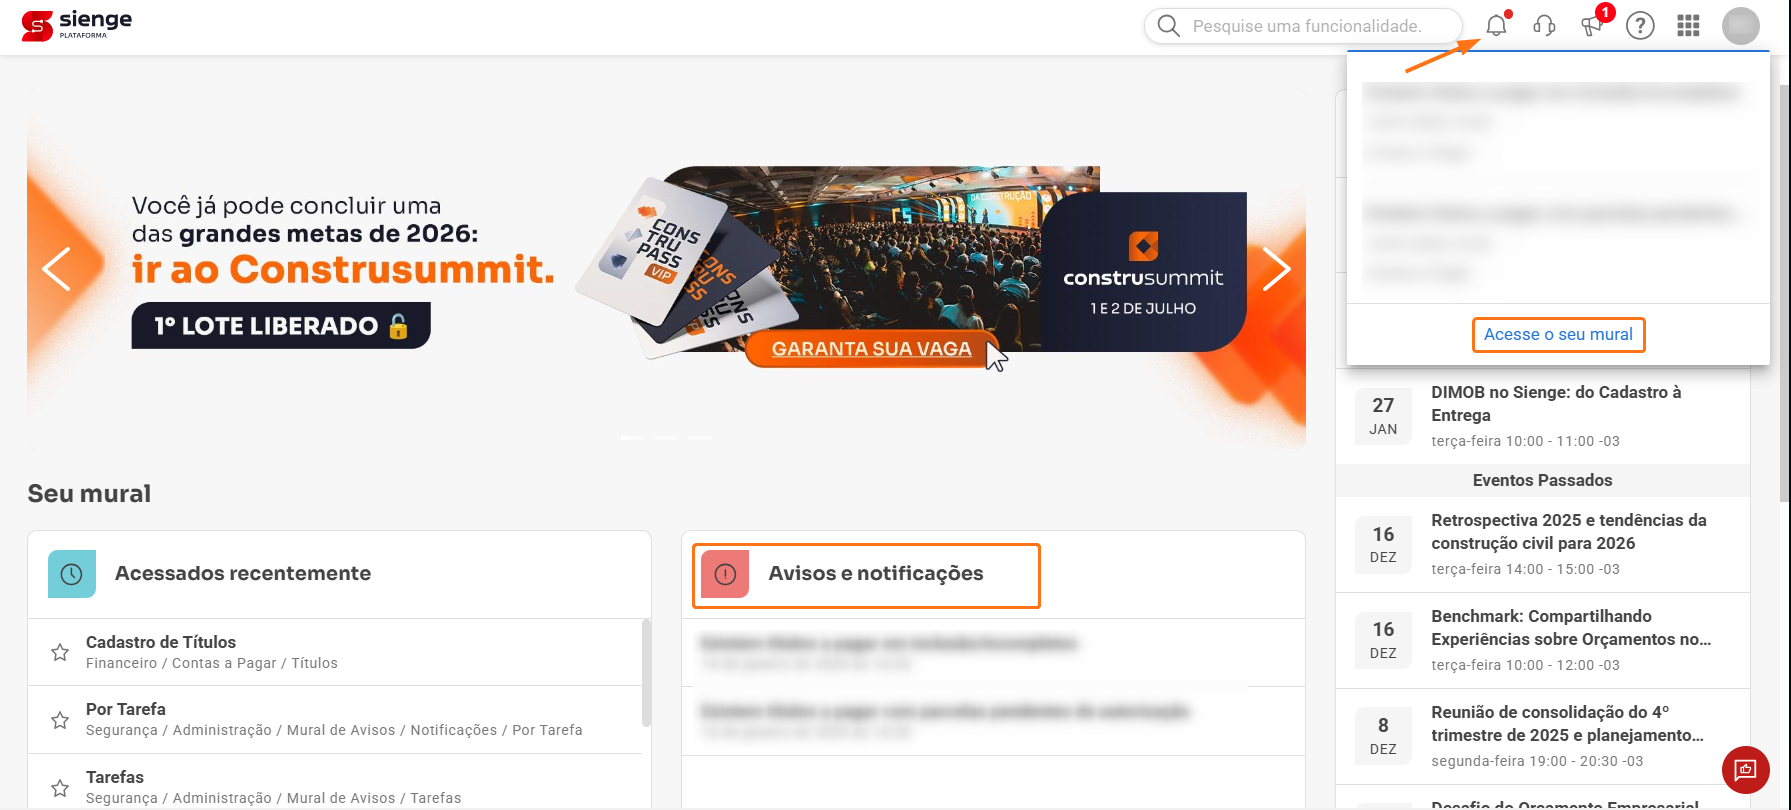Image resolution: width=1791 pixels, height=810 pixels.
Task: Open the apps grid menu icon
Action: 1688,26
